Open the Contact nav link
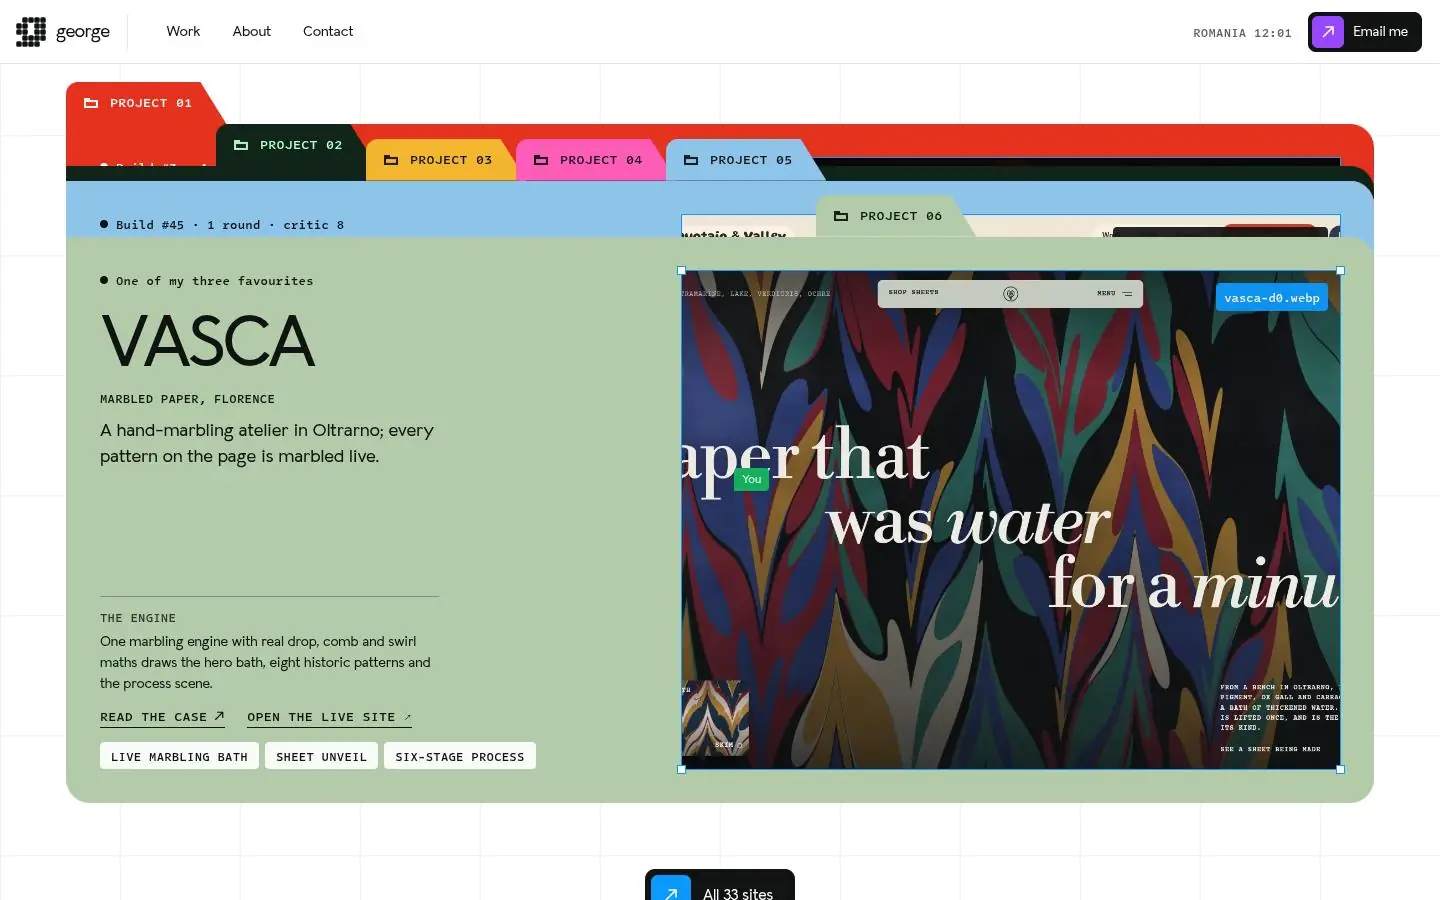Viewport: 1440px width, 900px height. pyautogui.click(x=328, y=31)
